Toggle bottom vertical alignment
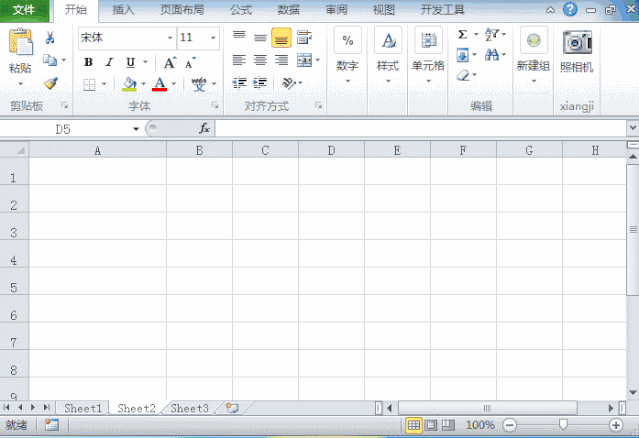This screenshot has width=639, height=438. 281,38
